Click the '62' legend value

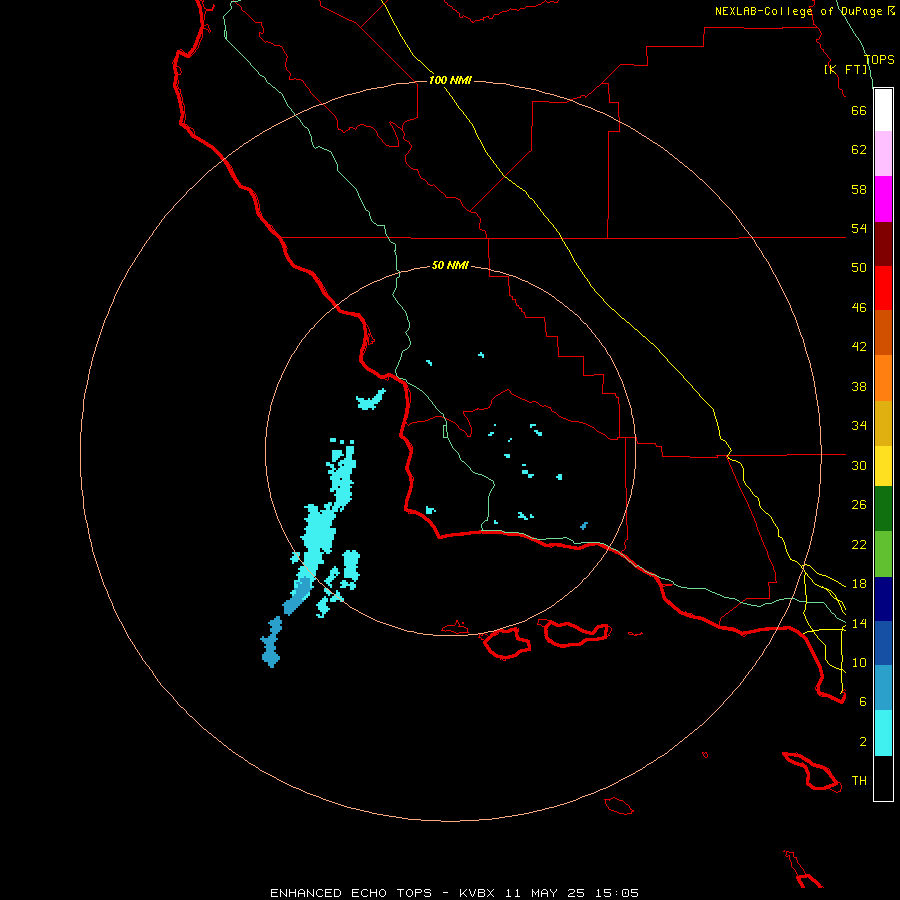point(859,150)
